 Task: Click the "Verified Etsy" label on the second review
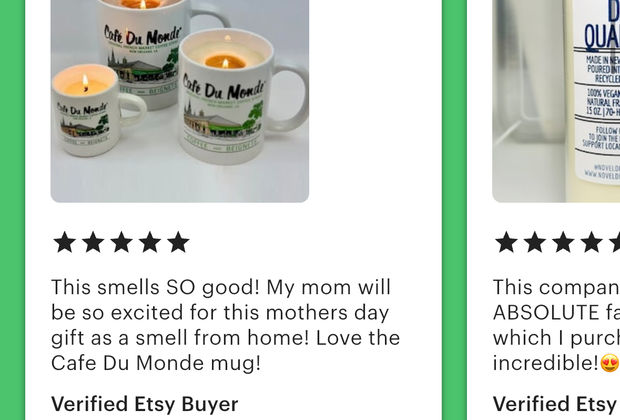tap(556, 404)
